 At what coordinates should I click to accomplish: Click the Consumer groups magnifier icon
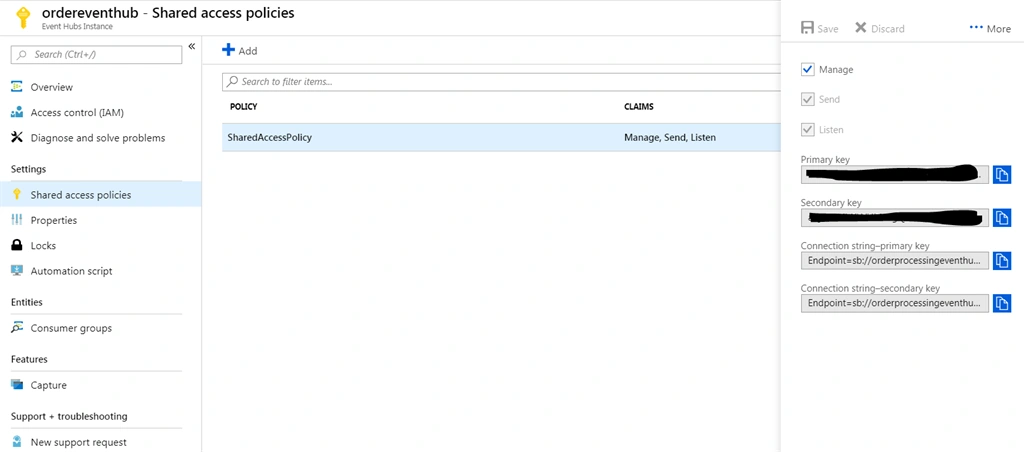18,328
